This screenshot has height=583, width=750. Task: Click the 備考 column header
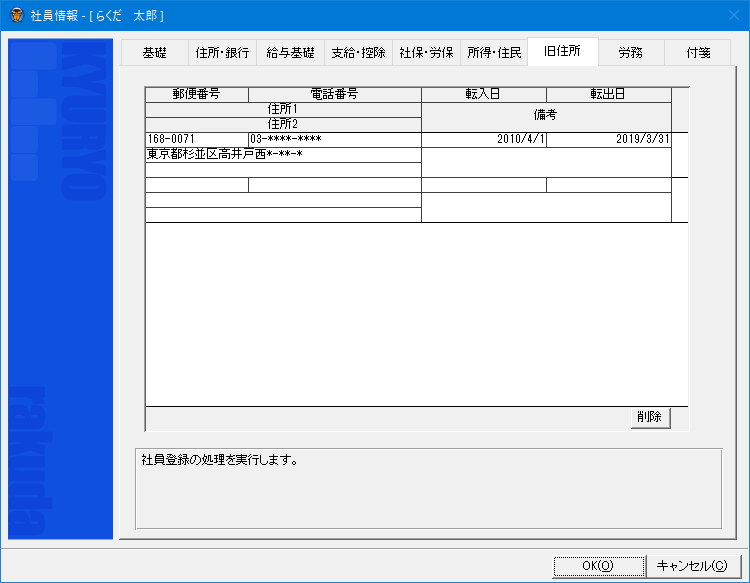click(x=546, y=117)
